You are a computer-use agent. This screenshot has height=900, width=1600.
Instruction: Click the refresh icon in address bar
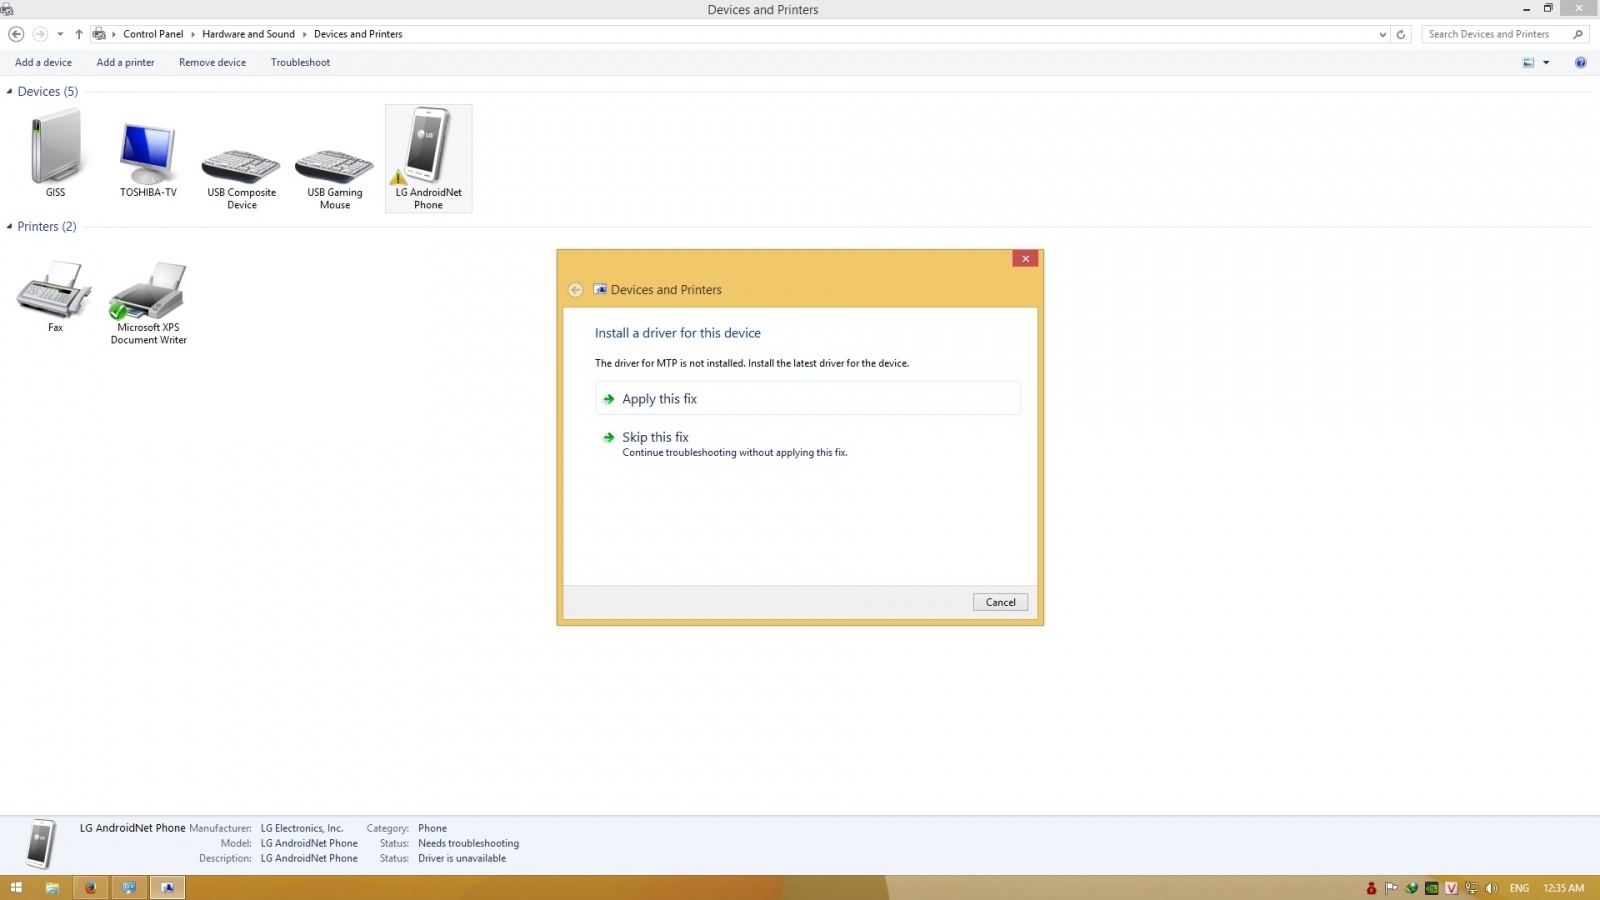point(1400,34)
